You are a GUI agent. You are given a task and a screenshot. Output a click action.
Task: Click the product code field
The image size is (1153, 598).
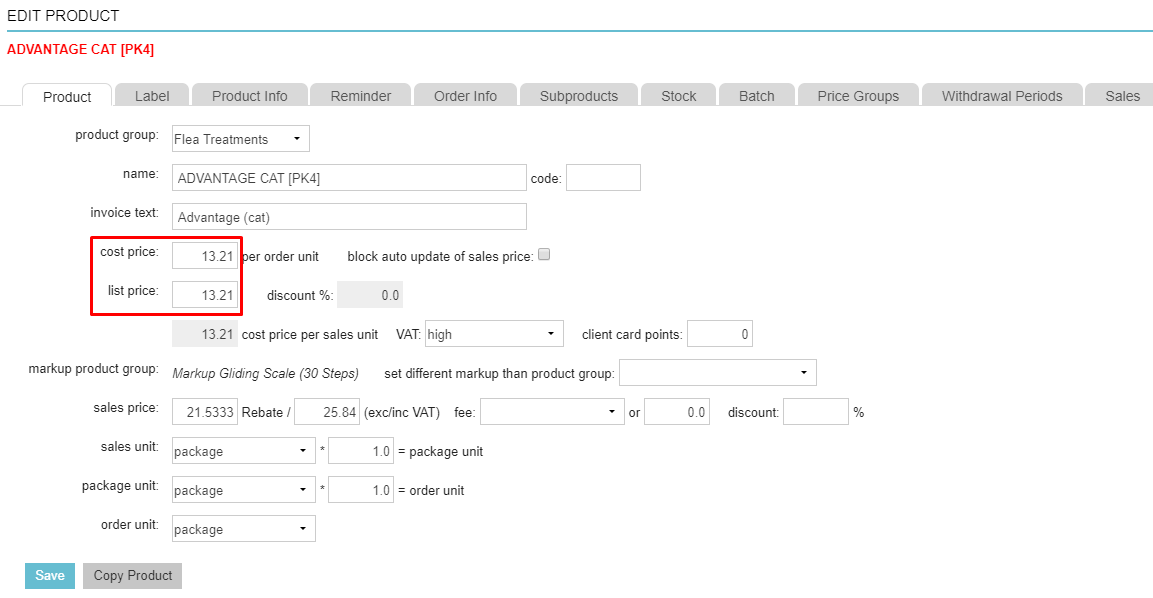tap(603, 178)
